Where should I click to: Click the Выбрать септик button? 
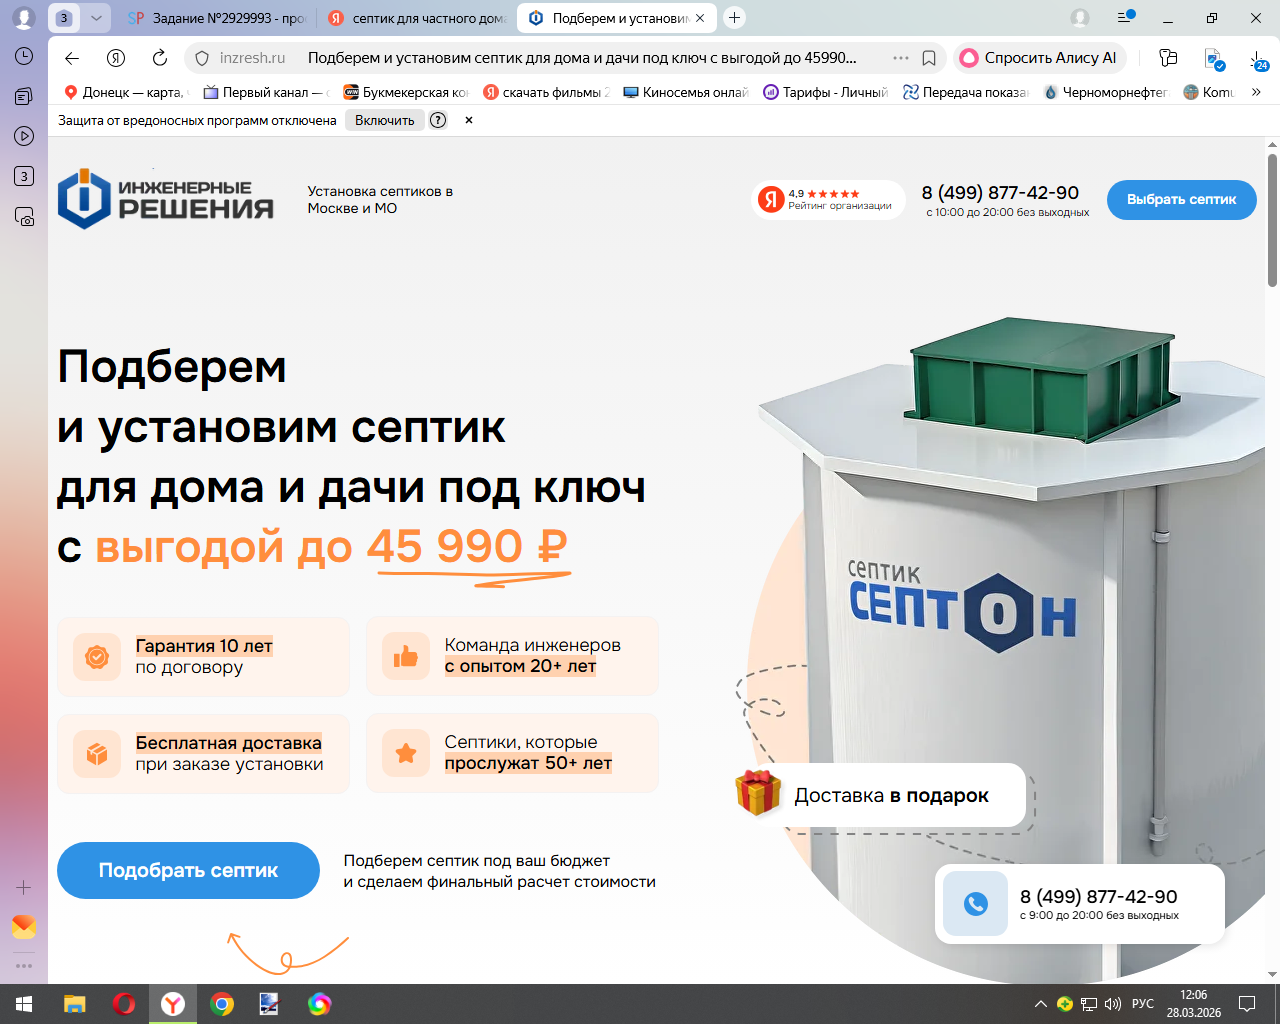[1182, 199]
